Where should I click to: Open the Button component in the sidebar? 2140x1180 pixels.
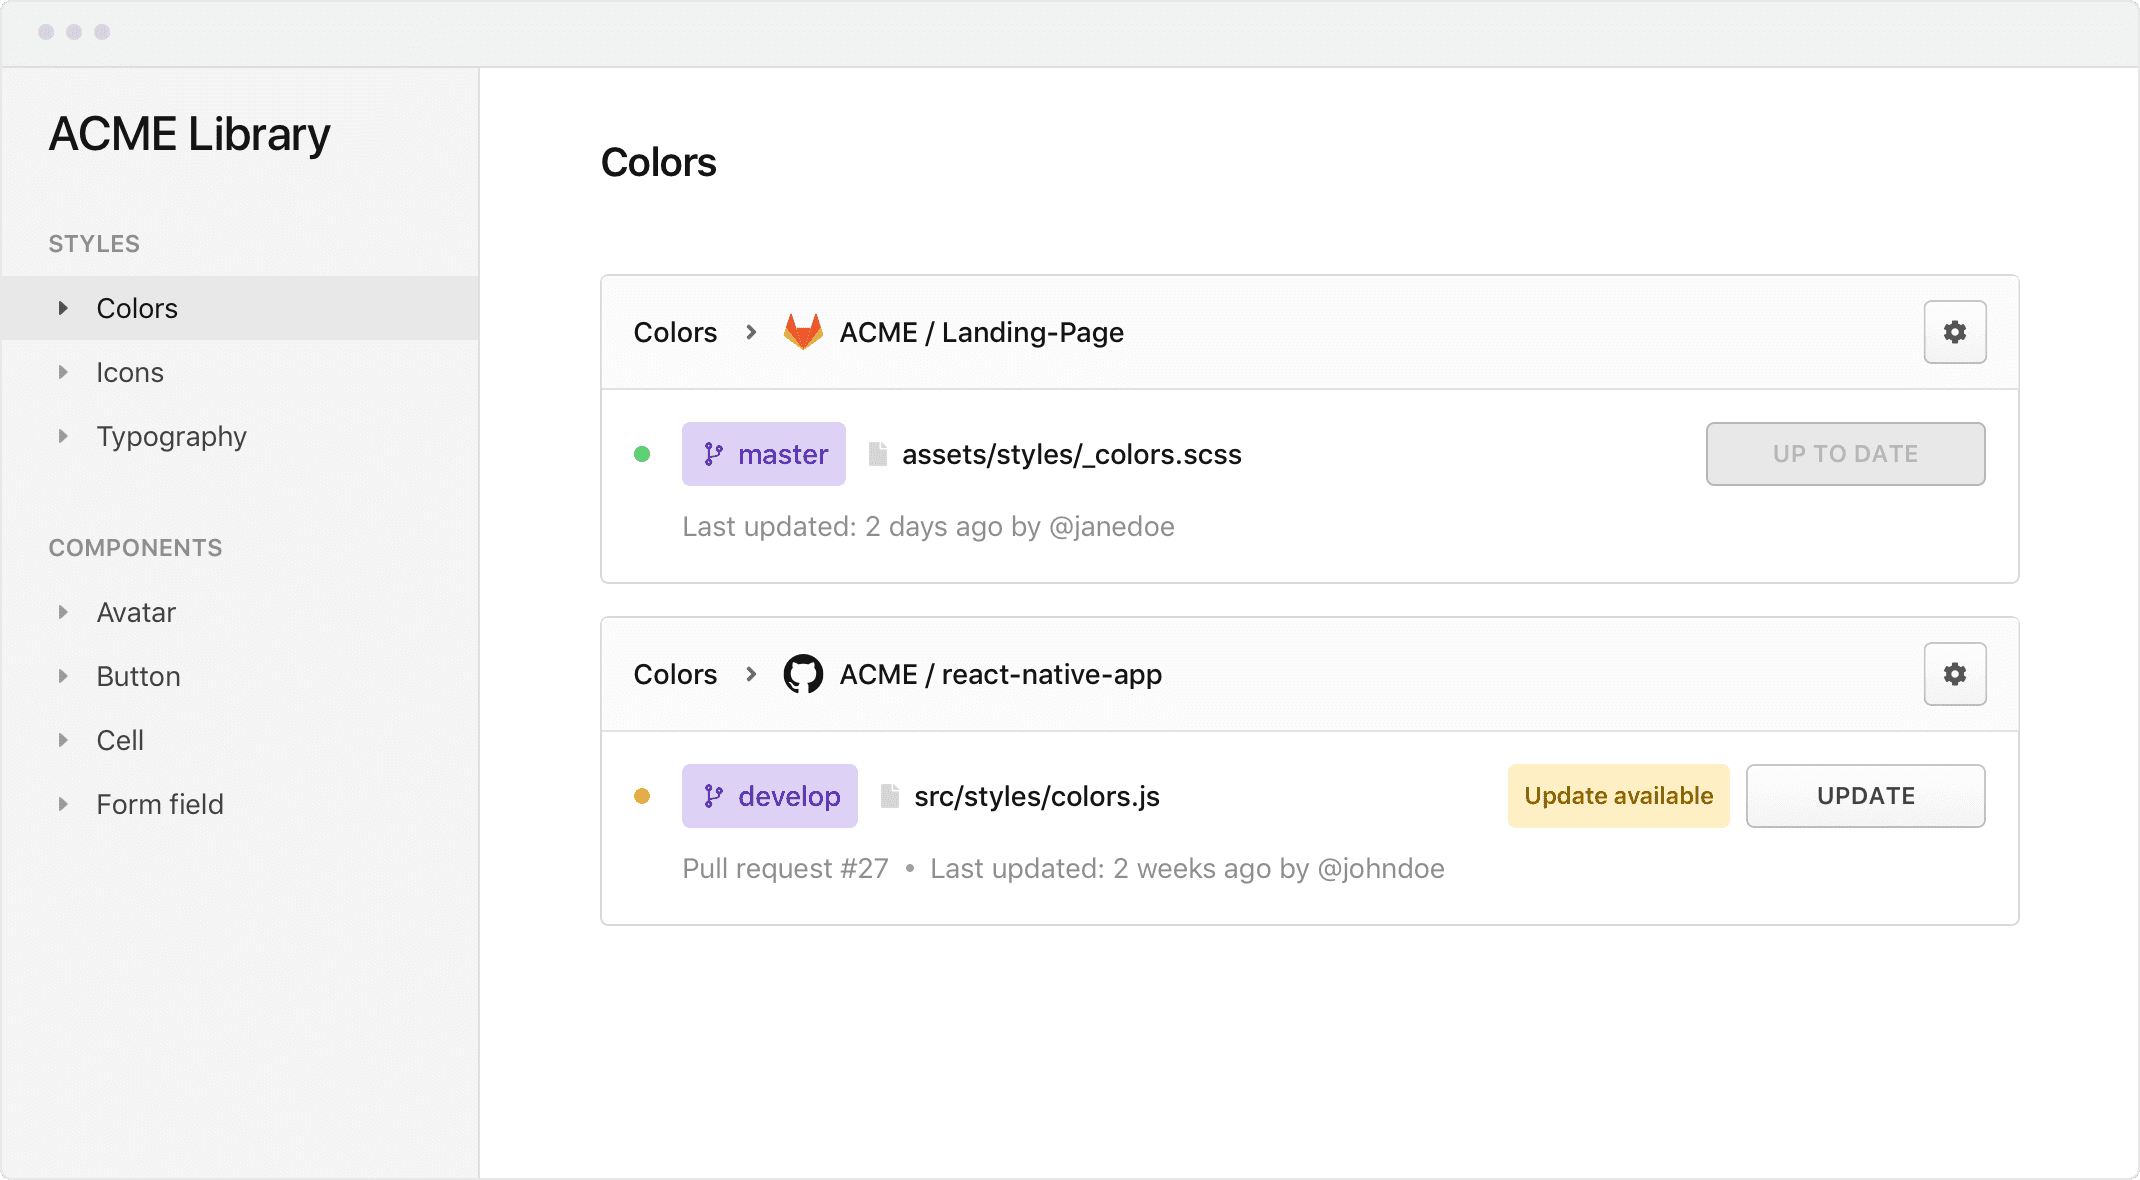pyautogui.click(x=138, y=676)
